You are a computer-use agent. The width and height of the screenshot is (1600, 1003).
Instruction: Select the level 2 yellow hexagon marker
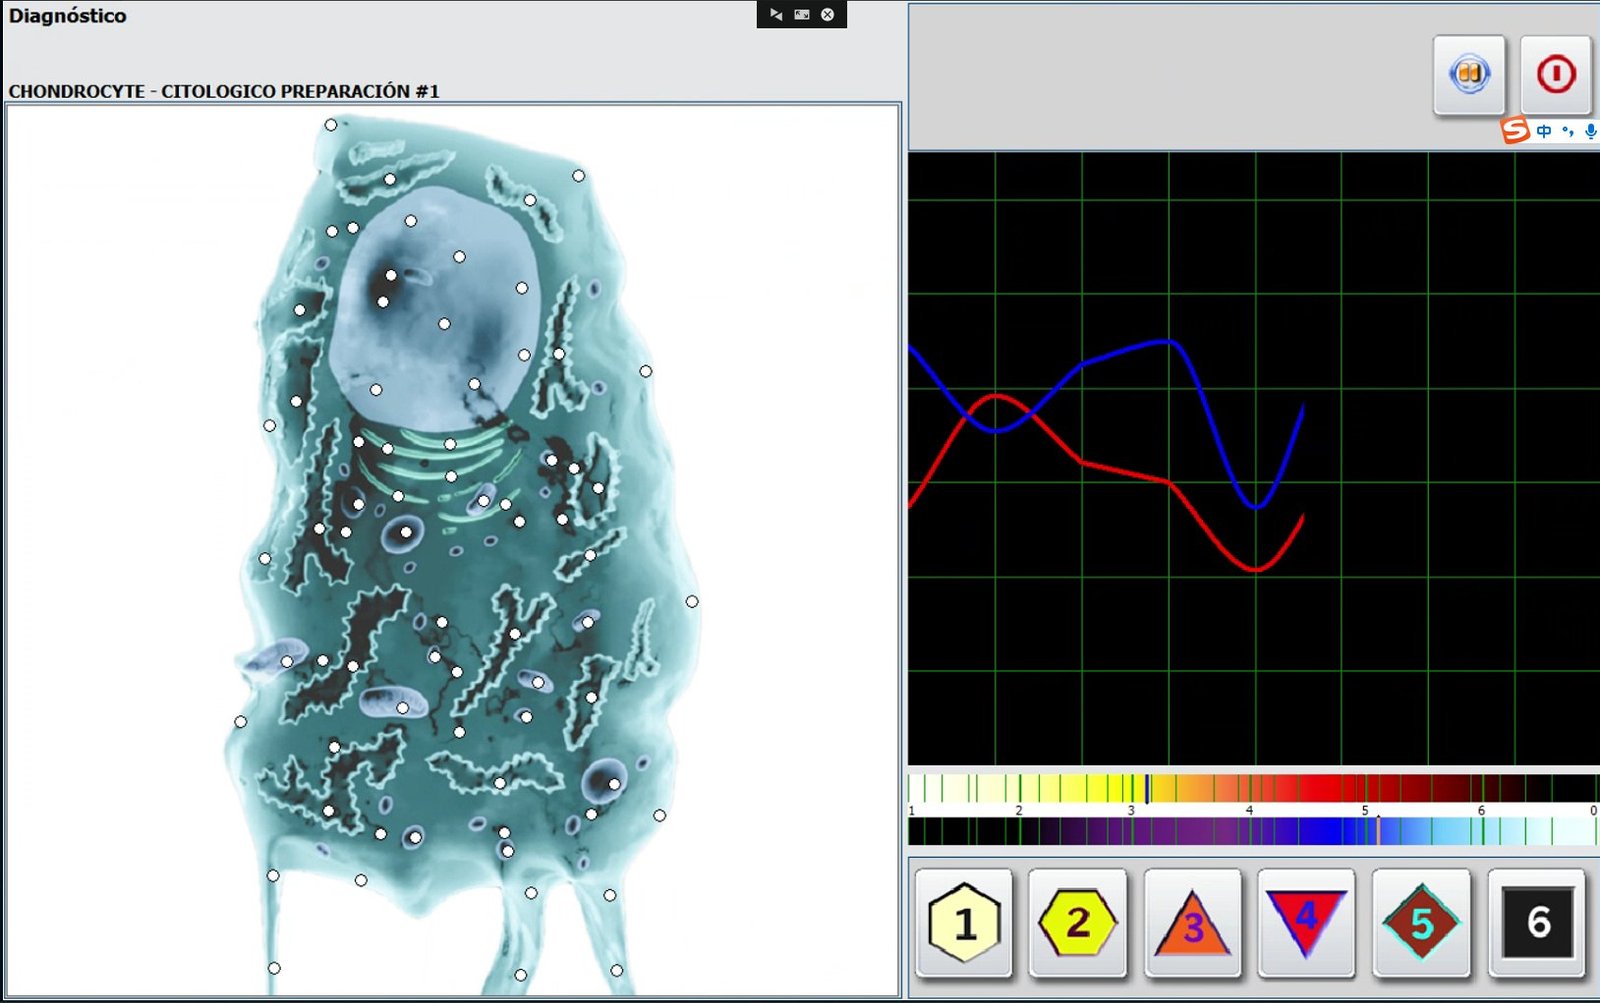coord(1078,922)
